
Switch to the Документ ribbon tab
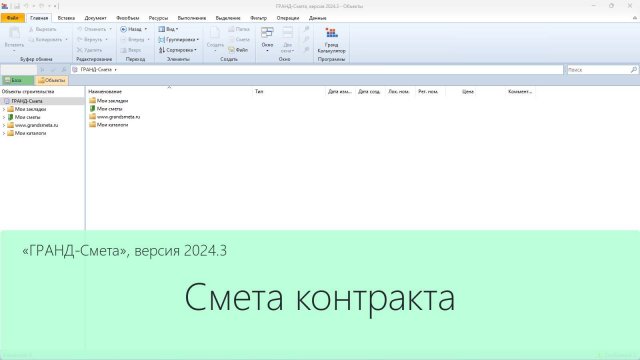tap(96, 18)
